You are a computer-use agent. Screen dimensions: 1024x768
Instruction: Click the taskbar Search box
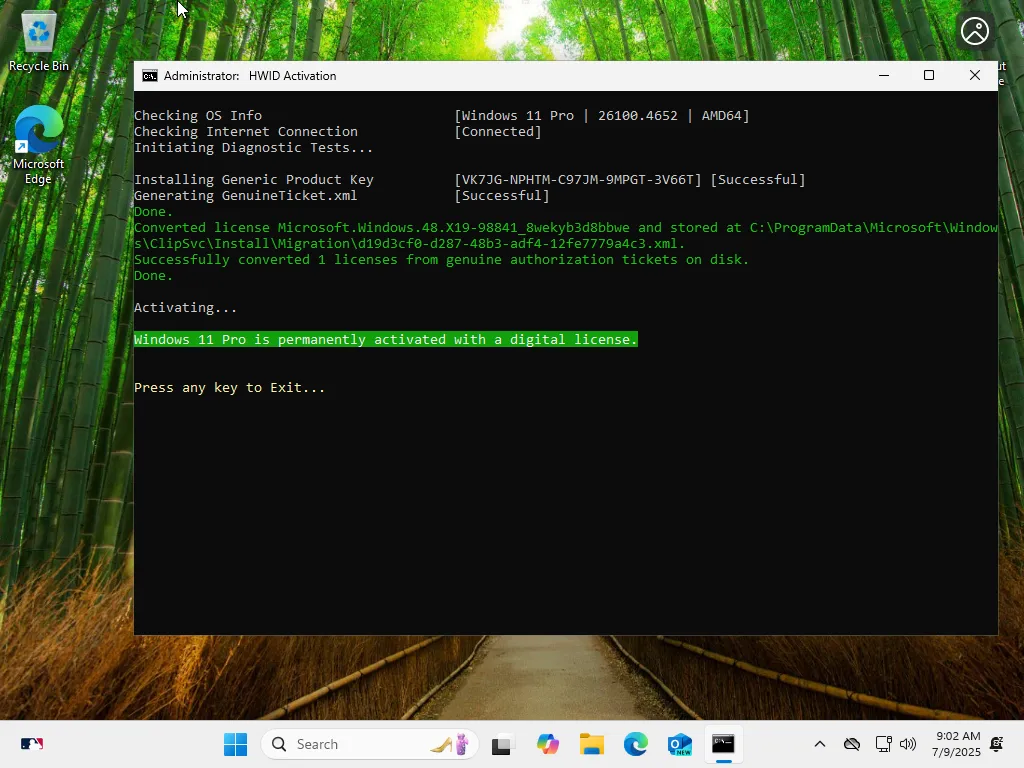point(370,744)
